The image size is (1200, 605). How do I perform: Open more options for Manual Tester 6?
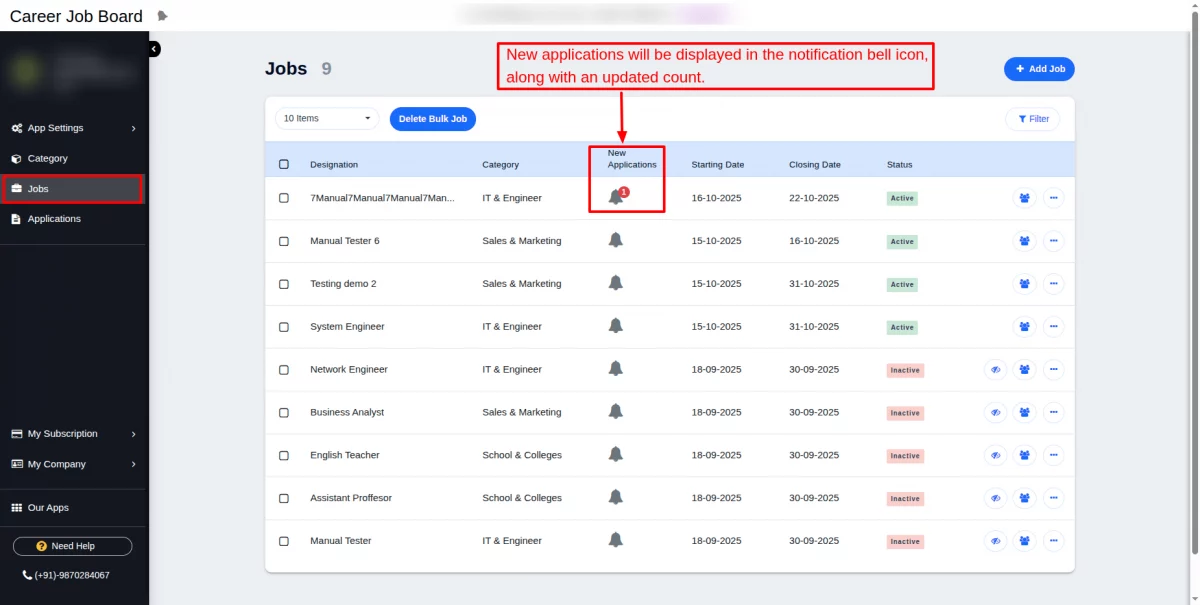pos(1054,241)
